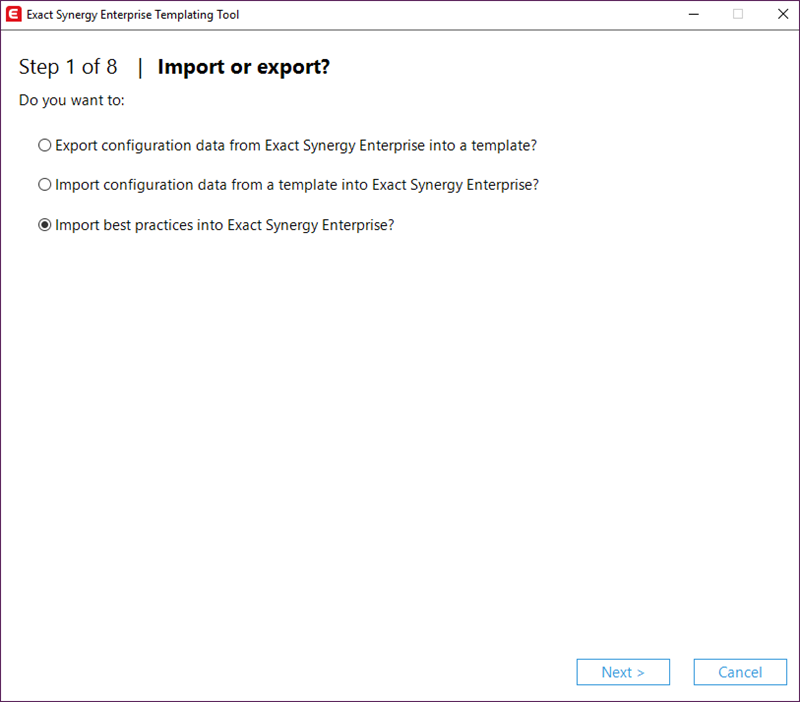800x702 pixels.
Task: Minimize the Templating Tool window
Action: [693, 14]
